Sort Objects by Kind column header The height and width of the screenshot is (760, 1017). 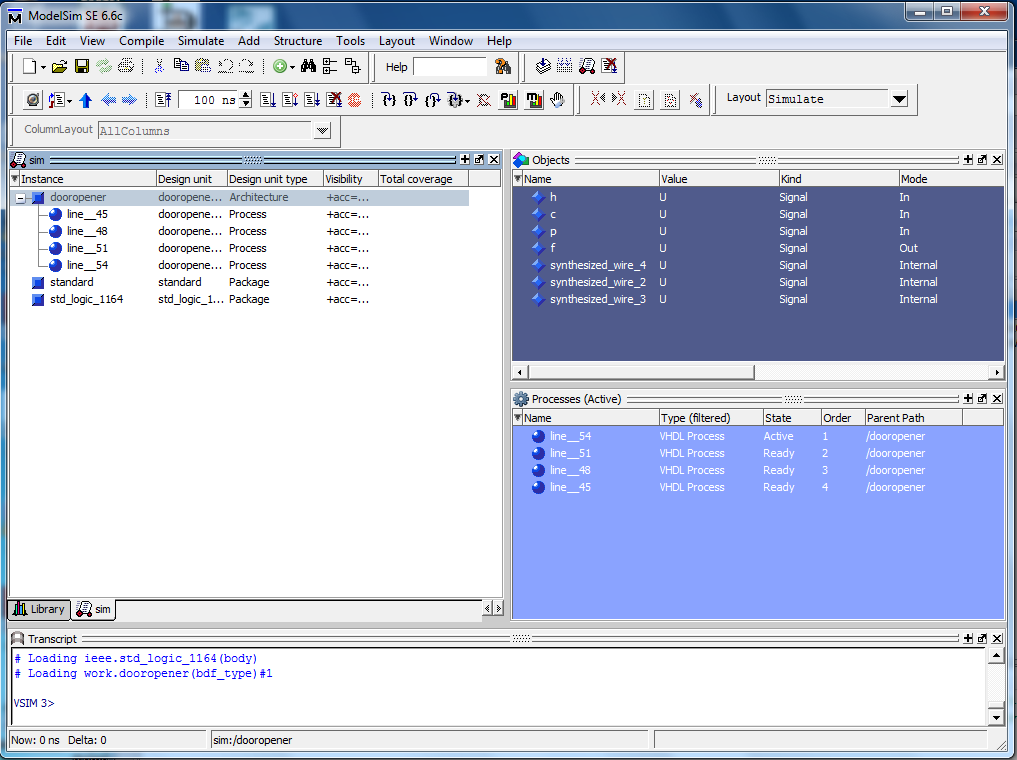838,179
